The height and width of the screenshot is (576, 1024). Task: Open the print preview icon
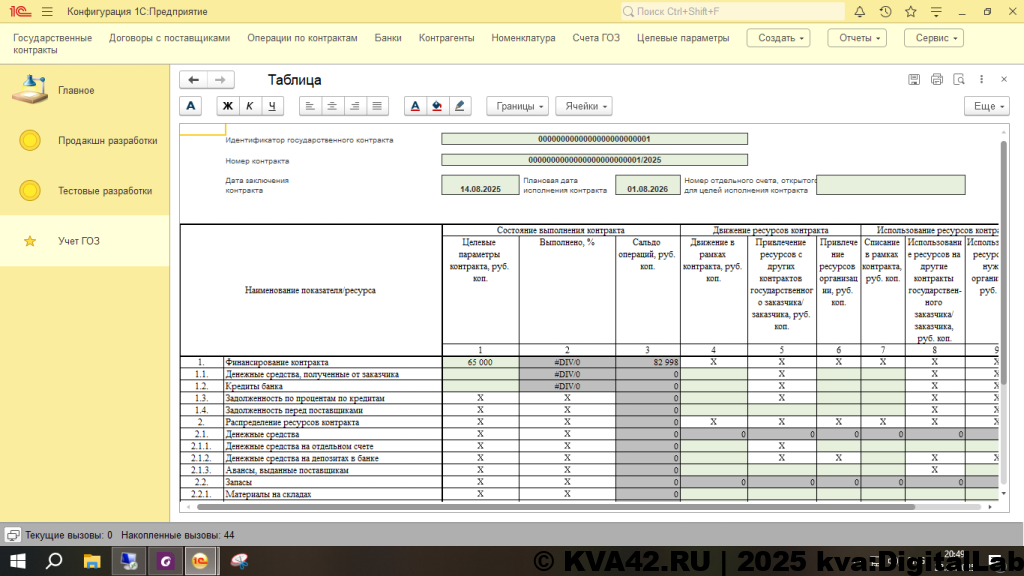point(958,80)
